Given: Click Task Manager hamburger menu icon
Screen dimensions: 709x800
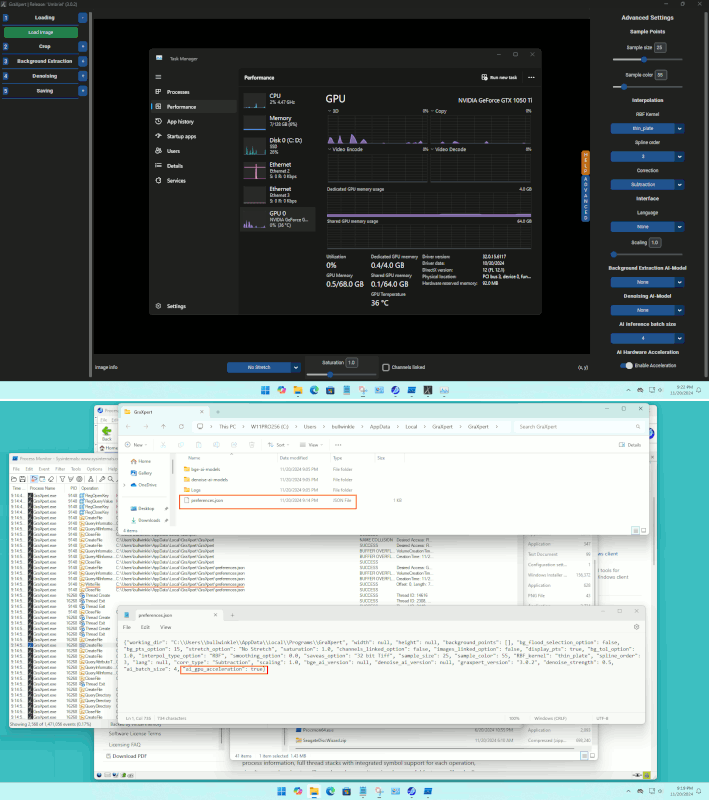Looking at the screenshot, I should [158, 77].
